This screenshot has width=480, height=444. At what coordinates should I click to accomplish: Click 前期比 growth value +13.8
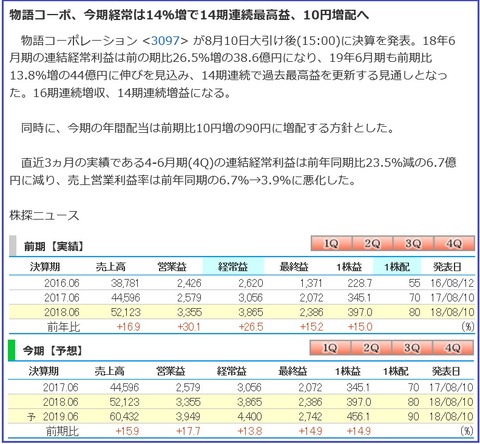(x=250, y=431)
